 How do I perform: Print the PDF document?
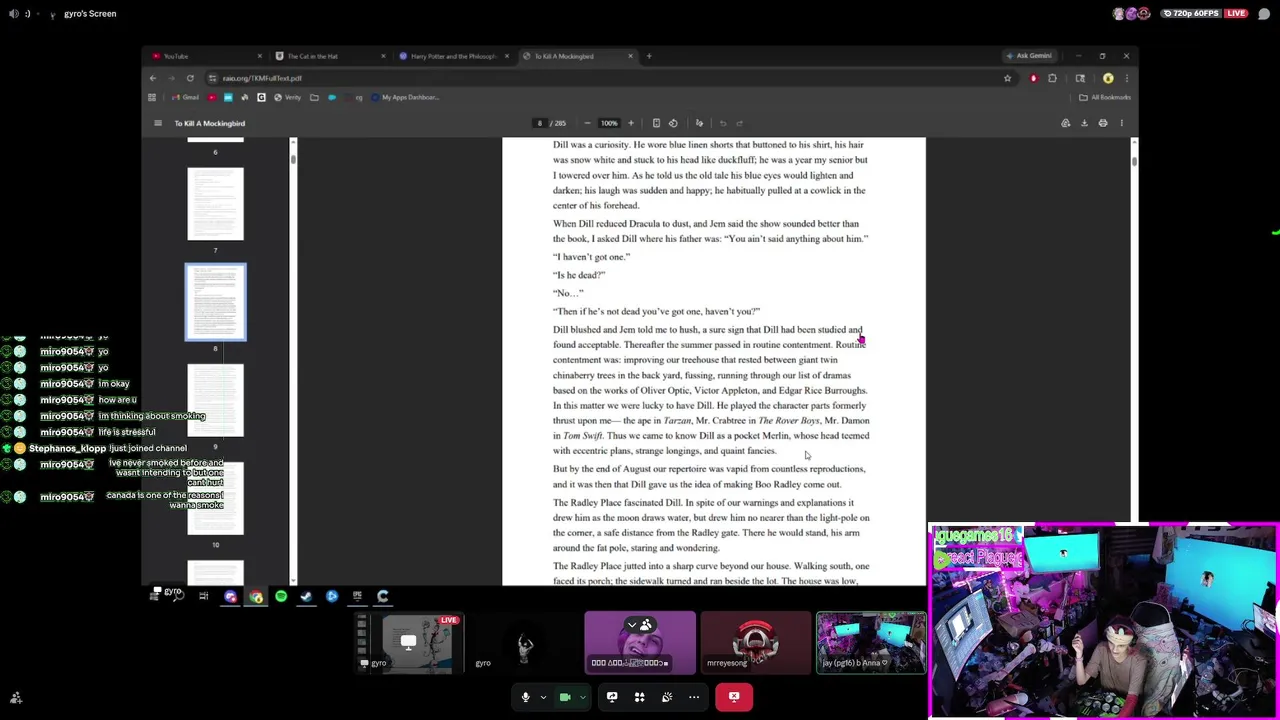click(1103, 123)
